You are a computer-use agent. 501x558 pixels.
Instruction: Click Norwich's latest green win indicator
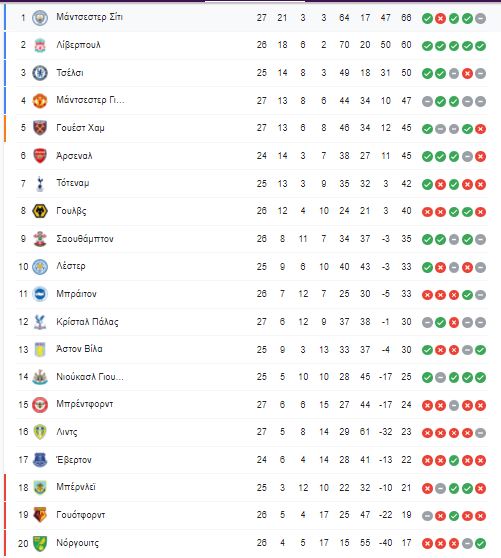[x=480, y=543]
